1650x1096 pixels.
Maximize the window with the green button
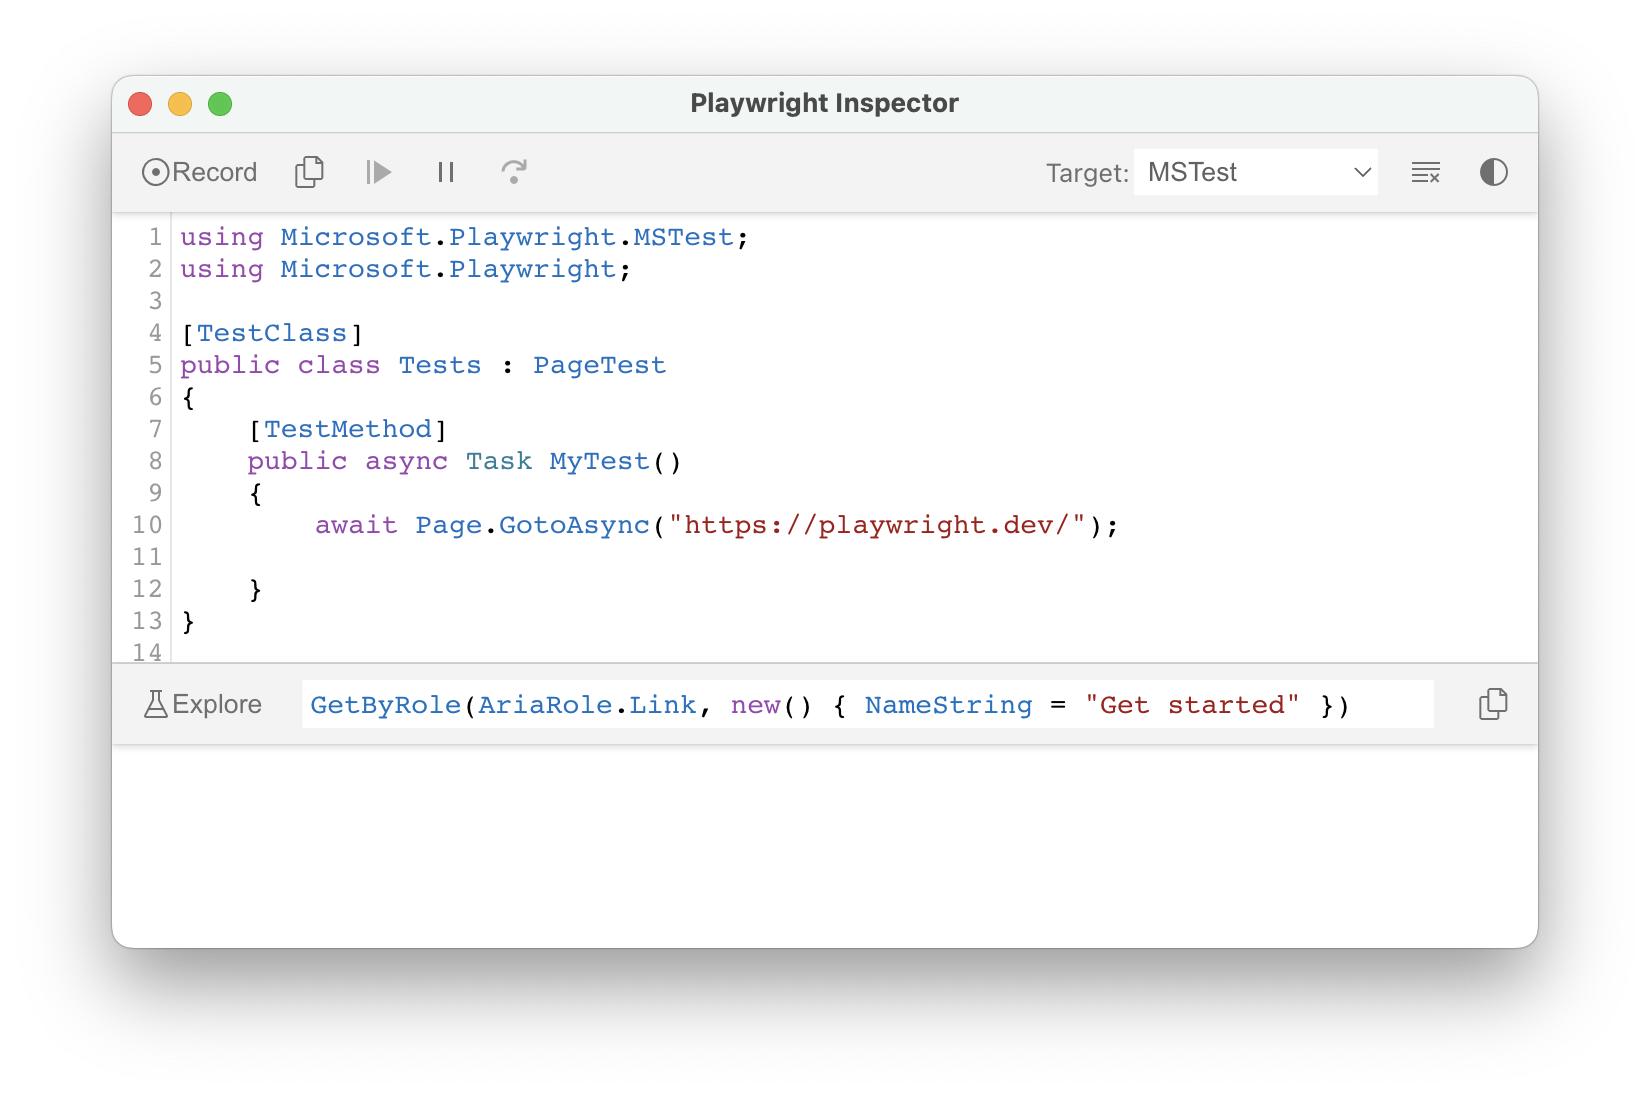coord(220,104)
